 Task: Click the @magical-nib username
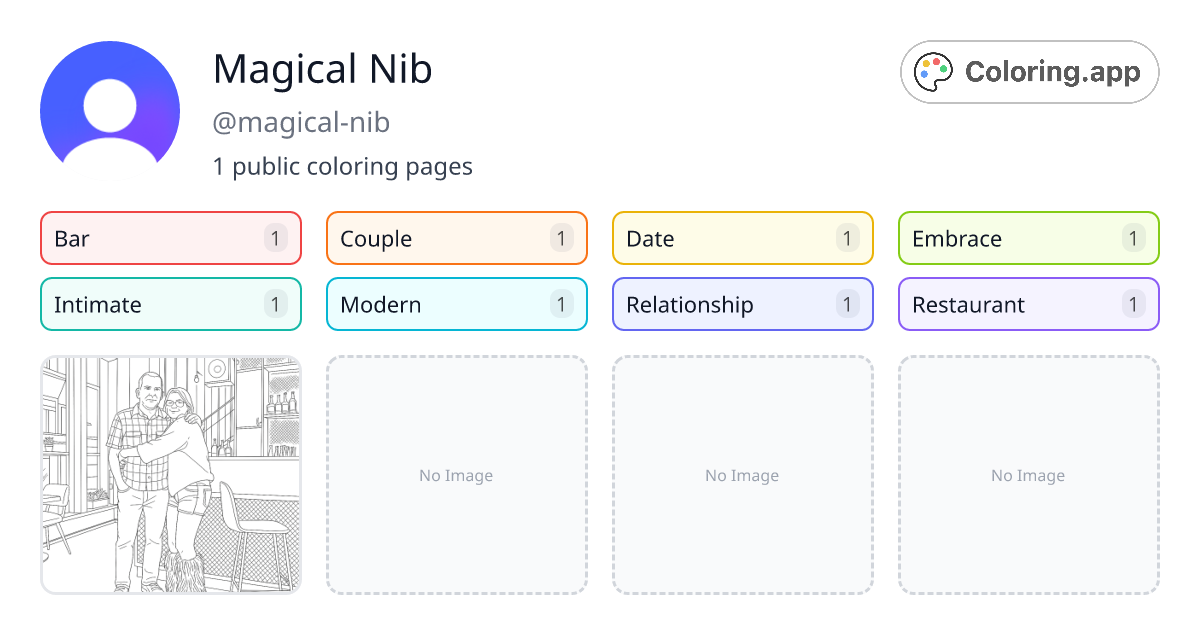(x=301, y=122)
